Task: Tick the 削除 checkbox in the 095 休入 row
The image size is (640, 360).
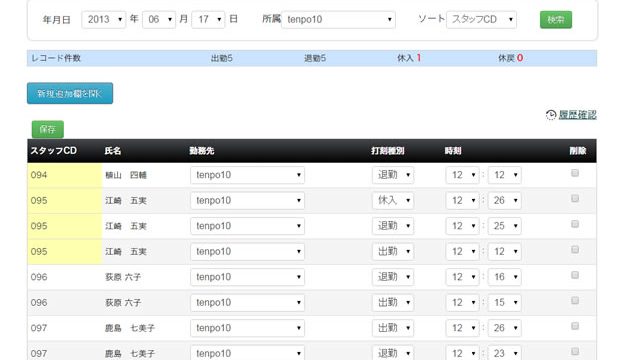Action: click(x=575, y=198)
